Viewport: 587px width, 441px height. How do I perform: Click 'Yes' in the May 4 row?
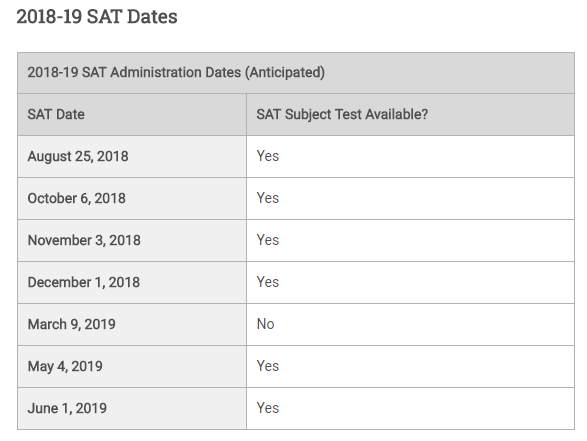coord(268,366)
